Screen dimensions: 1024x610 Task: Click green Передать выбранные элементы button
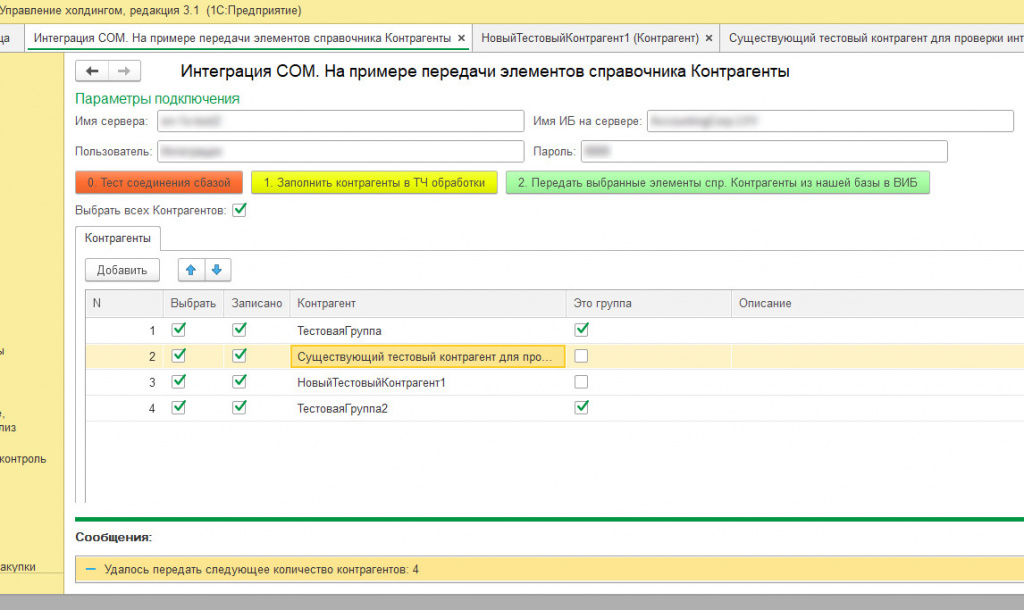point(718,183)
